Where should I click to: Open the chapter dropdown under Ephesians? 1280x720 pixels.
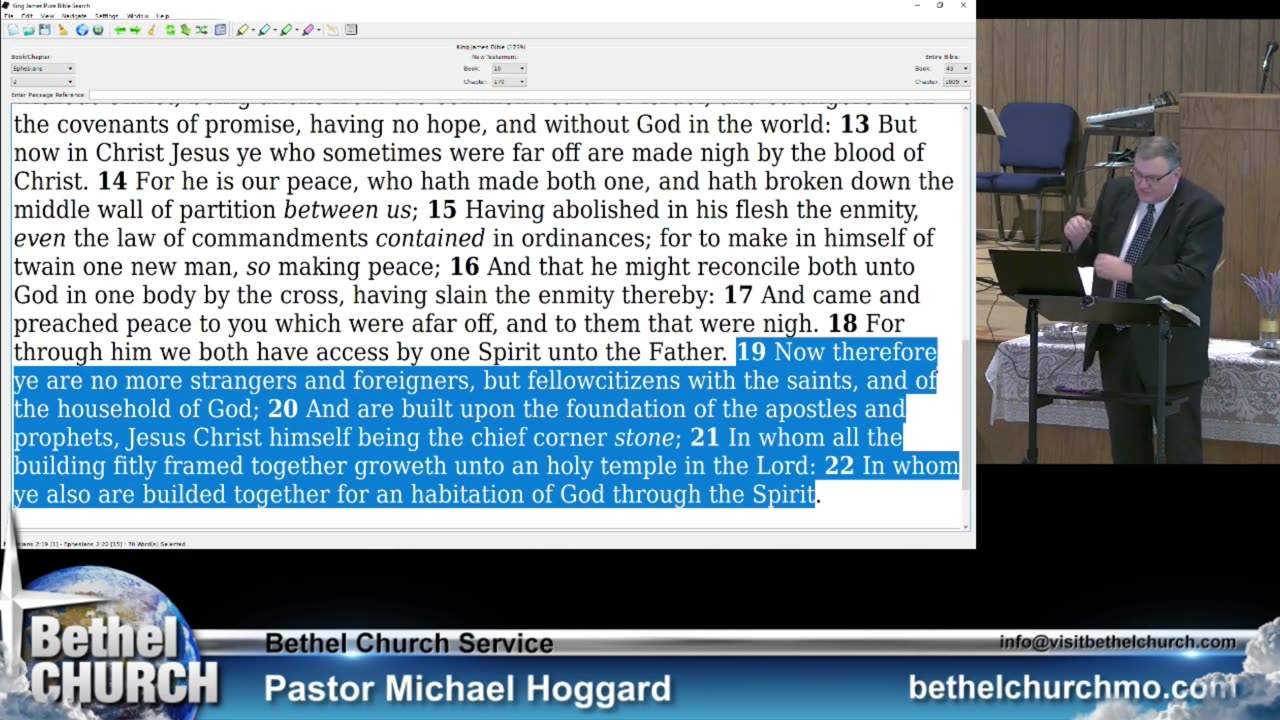(43, 82)
